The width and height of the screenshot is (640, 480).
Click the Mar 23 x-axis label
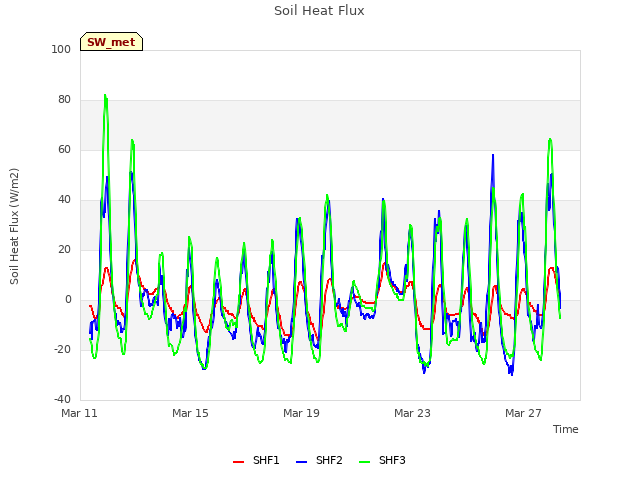click(412, 413)
